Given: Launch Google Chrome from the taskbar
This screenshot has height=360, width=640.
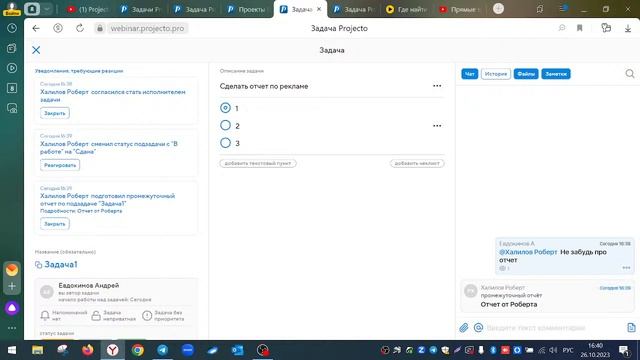Looking at the screenshot, I should (138, 350).
